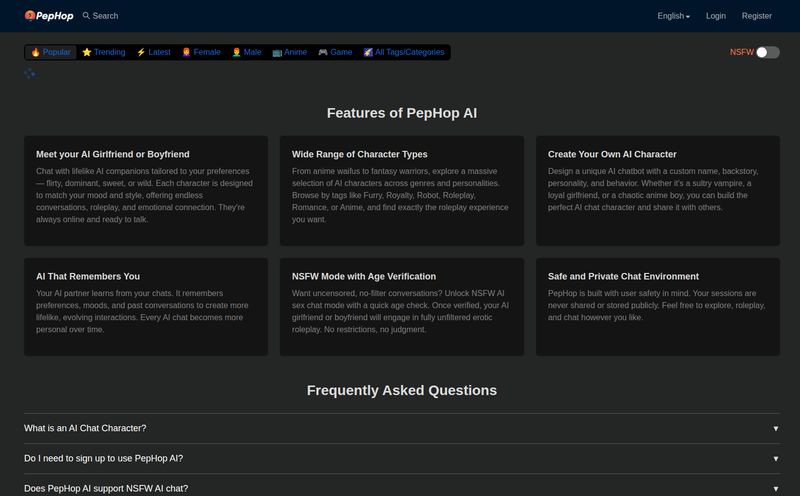800x496 pixels.
Task: Select the Trending tab
Action: [104, 52]
